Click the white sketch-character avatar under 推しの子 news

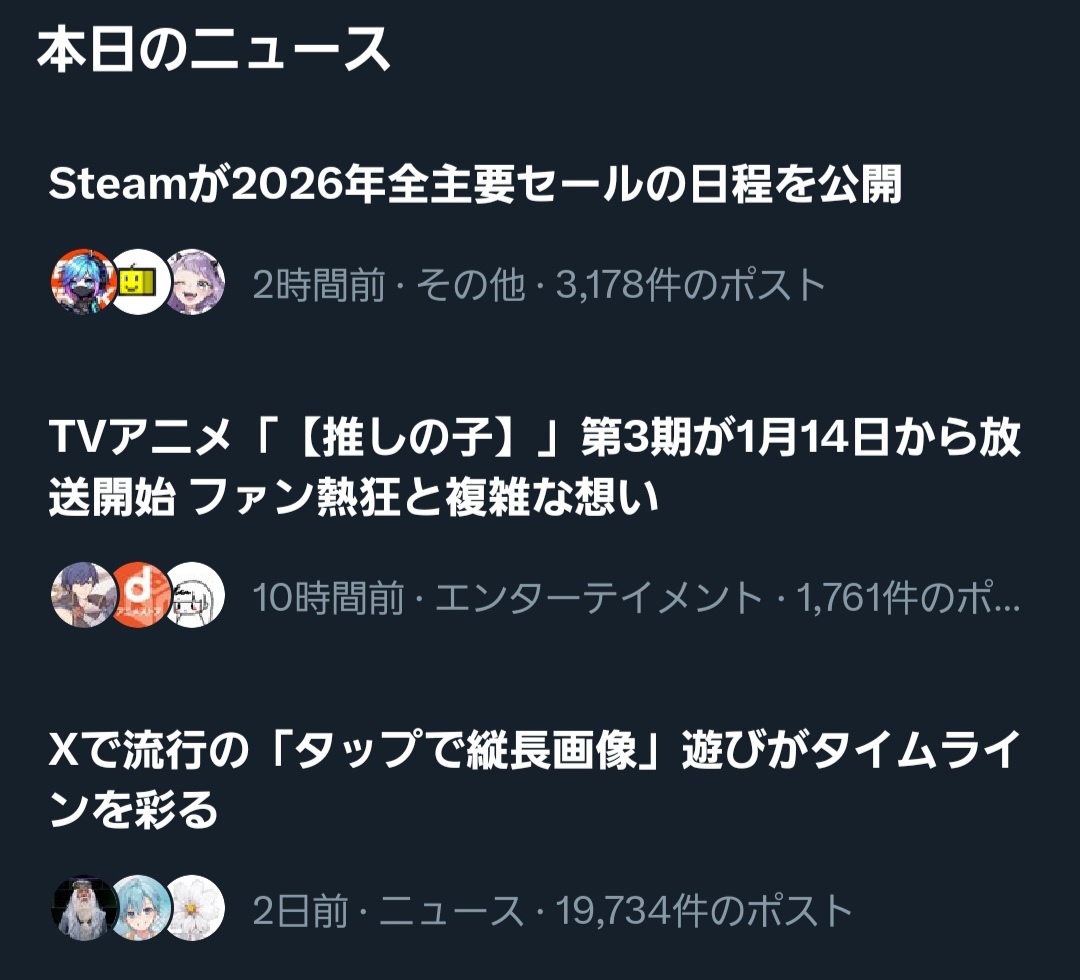(x=194, y=595)
